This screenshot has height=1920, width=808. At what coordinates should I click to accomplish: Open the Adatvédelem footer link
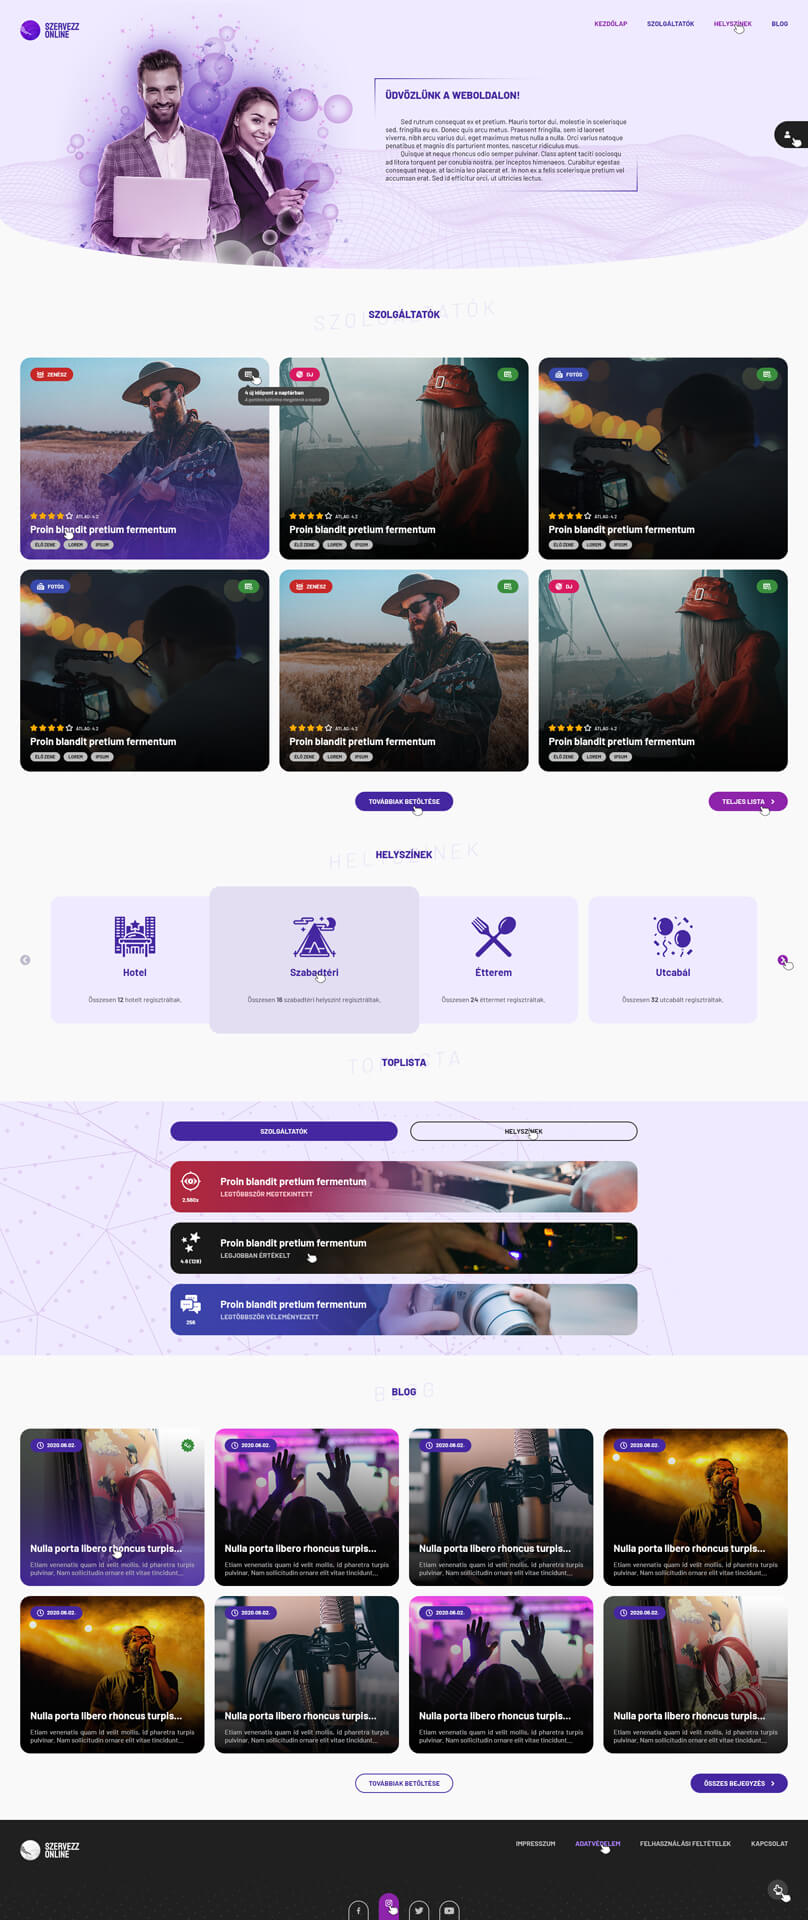pyautogui.click(x=598, y=1844)
